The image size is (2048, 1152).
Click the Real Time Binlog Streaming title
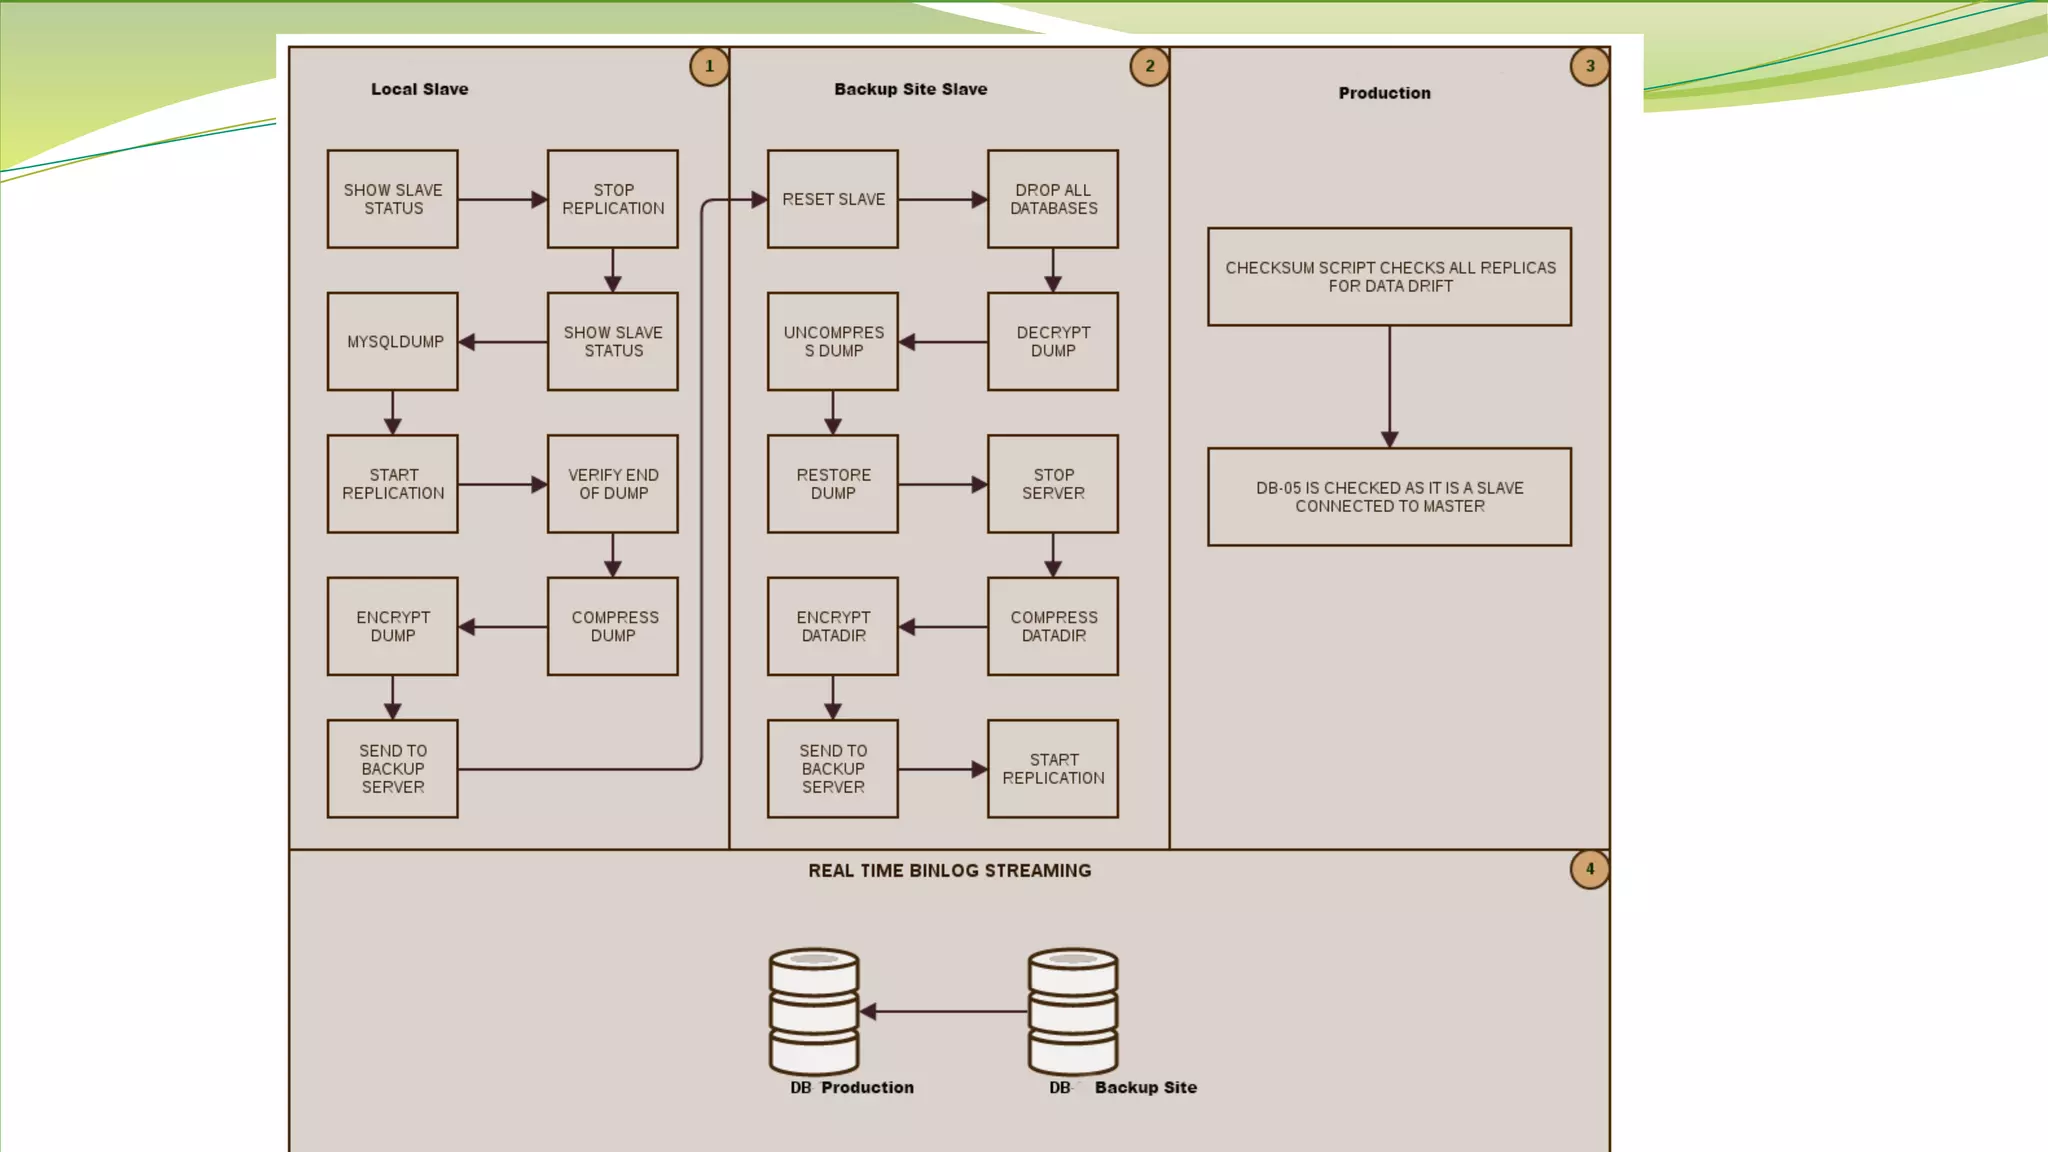click(x=949, y=870)
